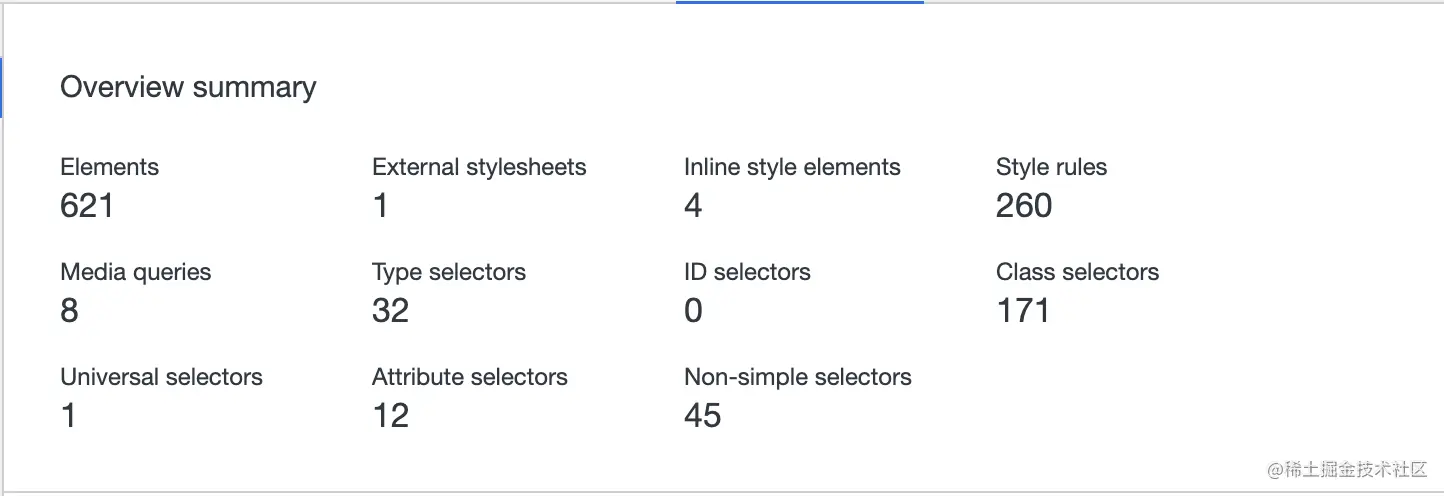Select the Class selectors count 171
1444x496 pixels.
1023,311
